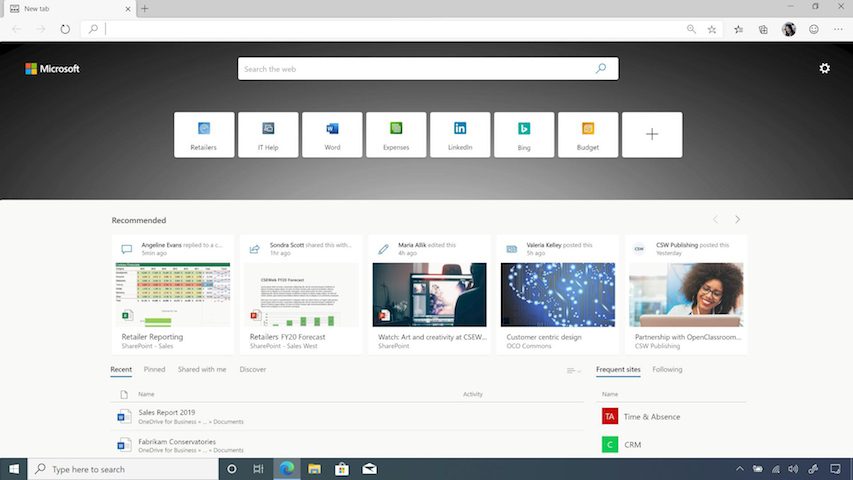Select the Shared with me tab
This screenshot has width=853, height=480.
[202, 369]
